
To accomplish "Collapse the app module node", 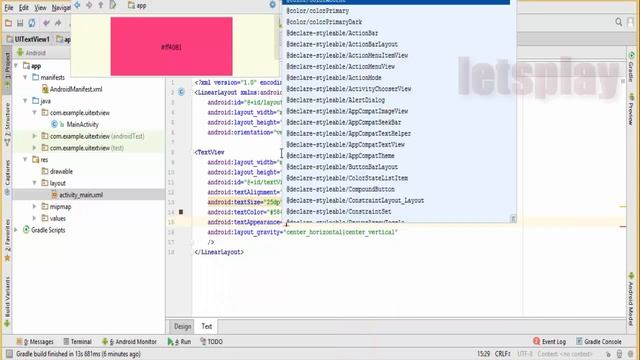I will tap(16, 66).
